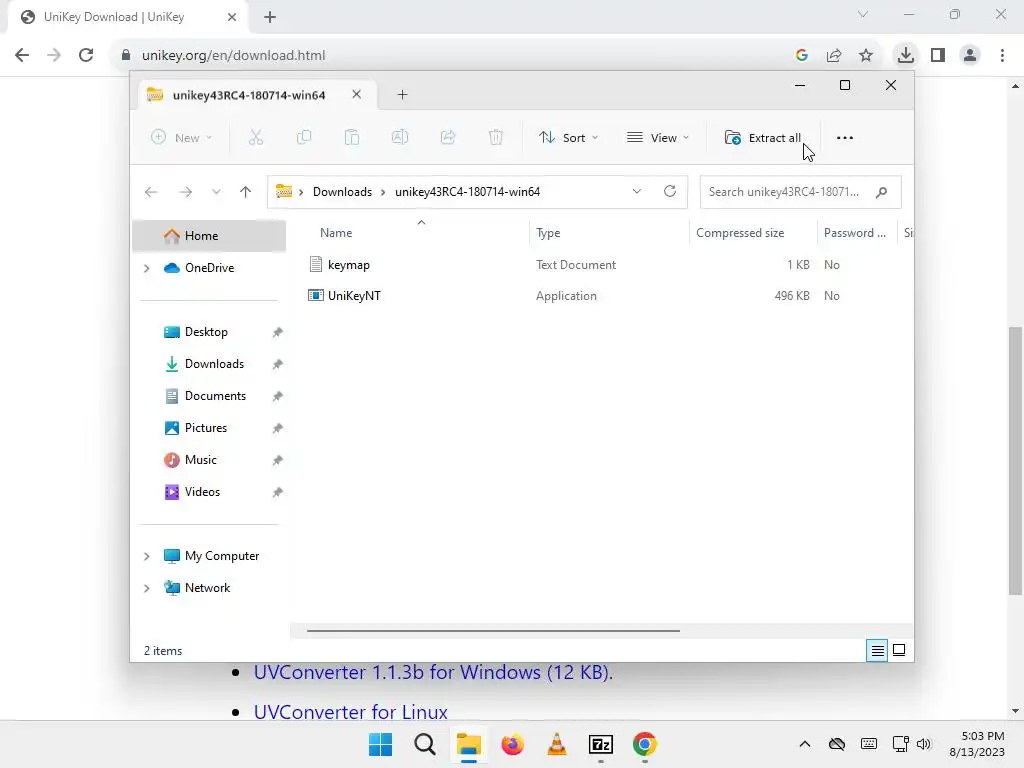
Task: Add a new Explorer tab
Action: click(402, 95)
